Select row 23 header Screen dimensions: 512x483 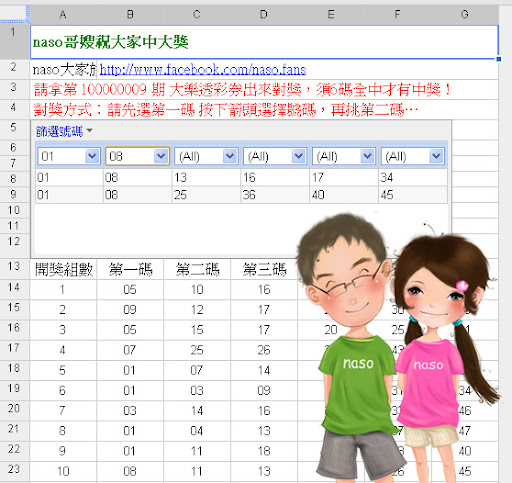15,471
